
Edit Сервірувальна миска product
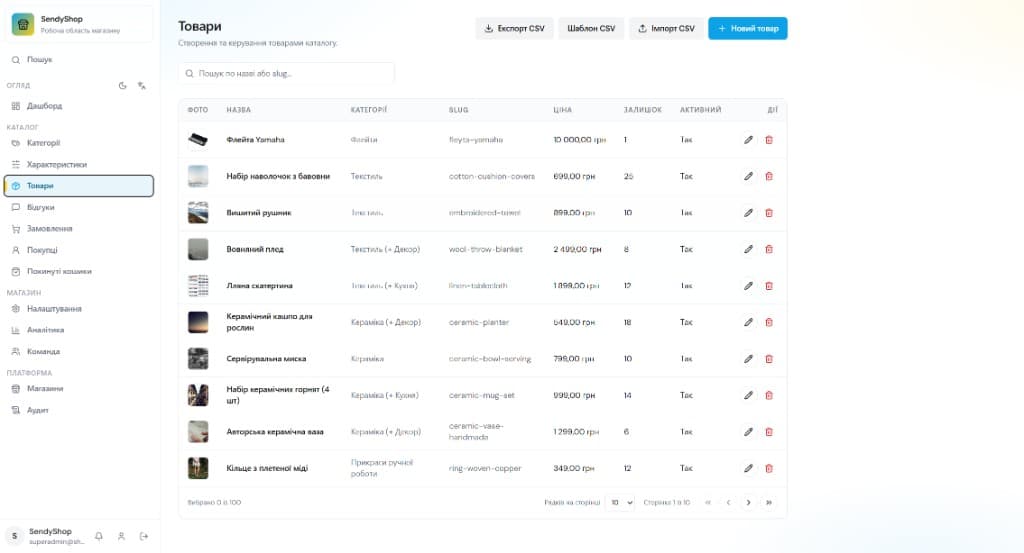pos(748,359)
